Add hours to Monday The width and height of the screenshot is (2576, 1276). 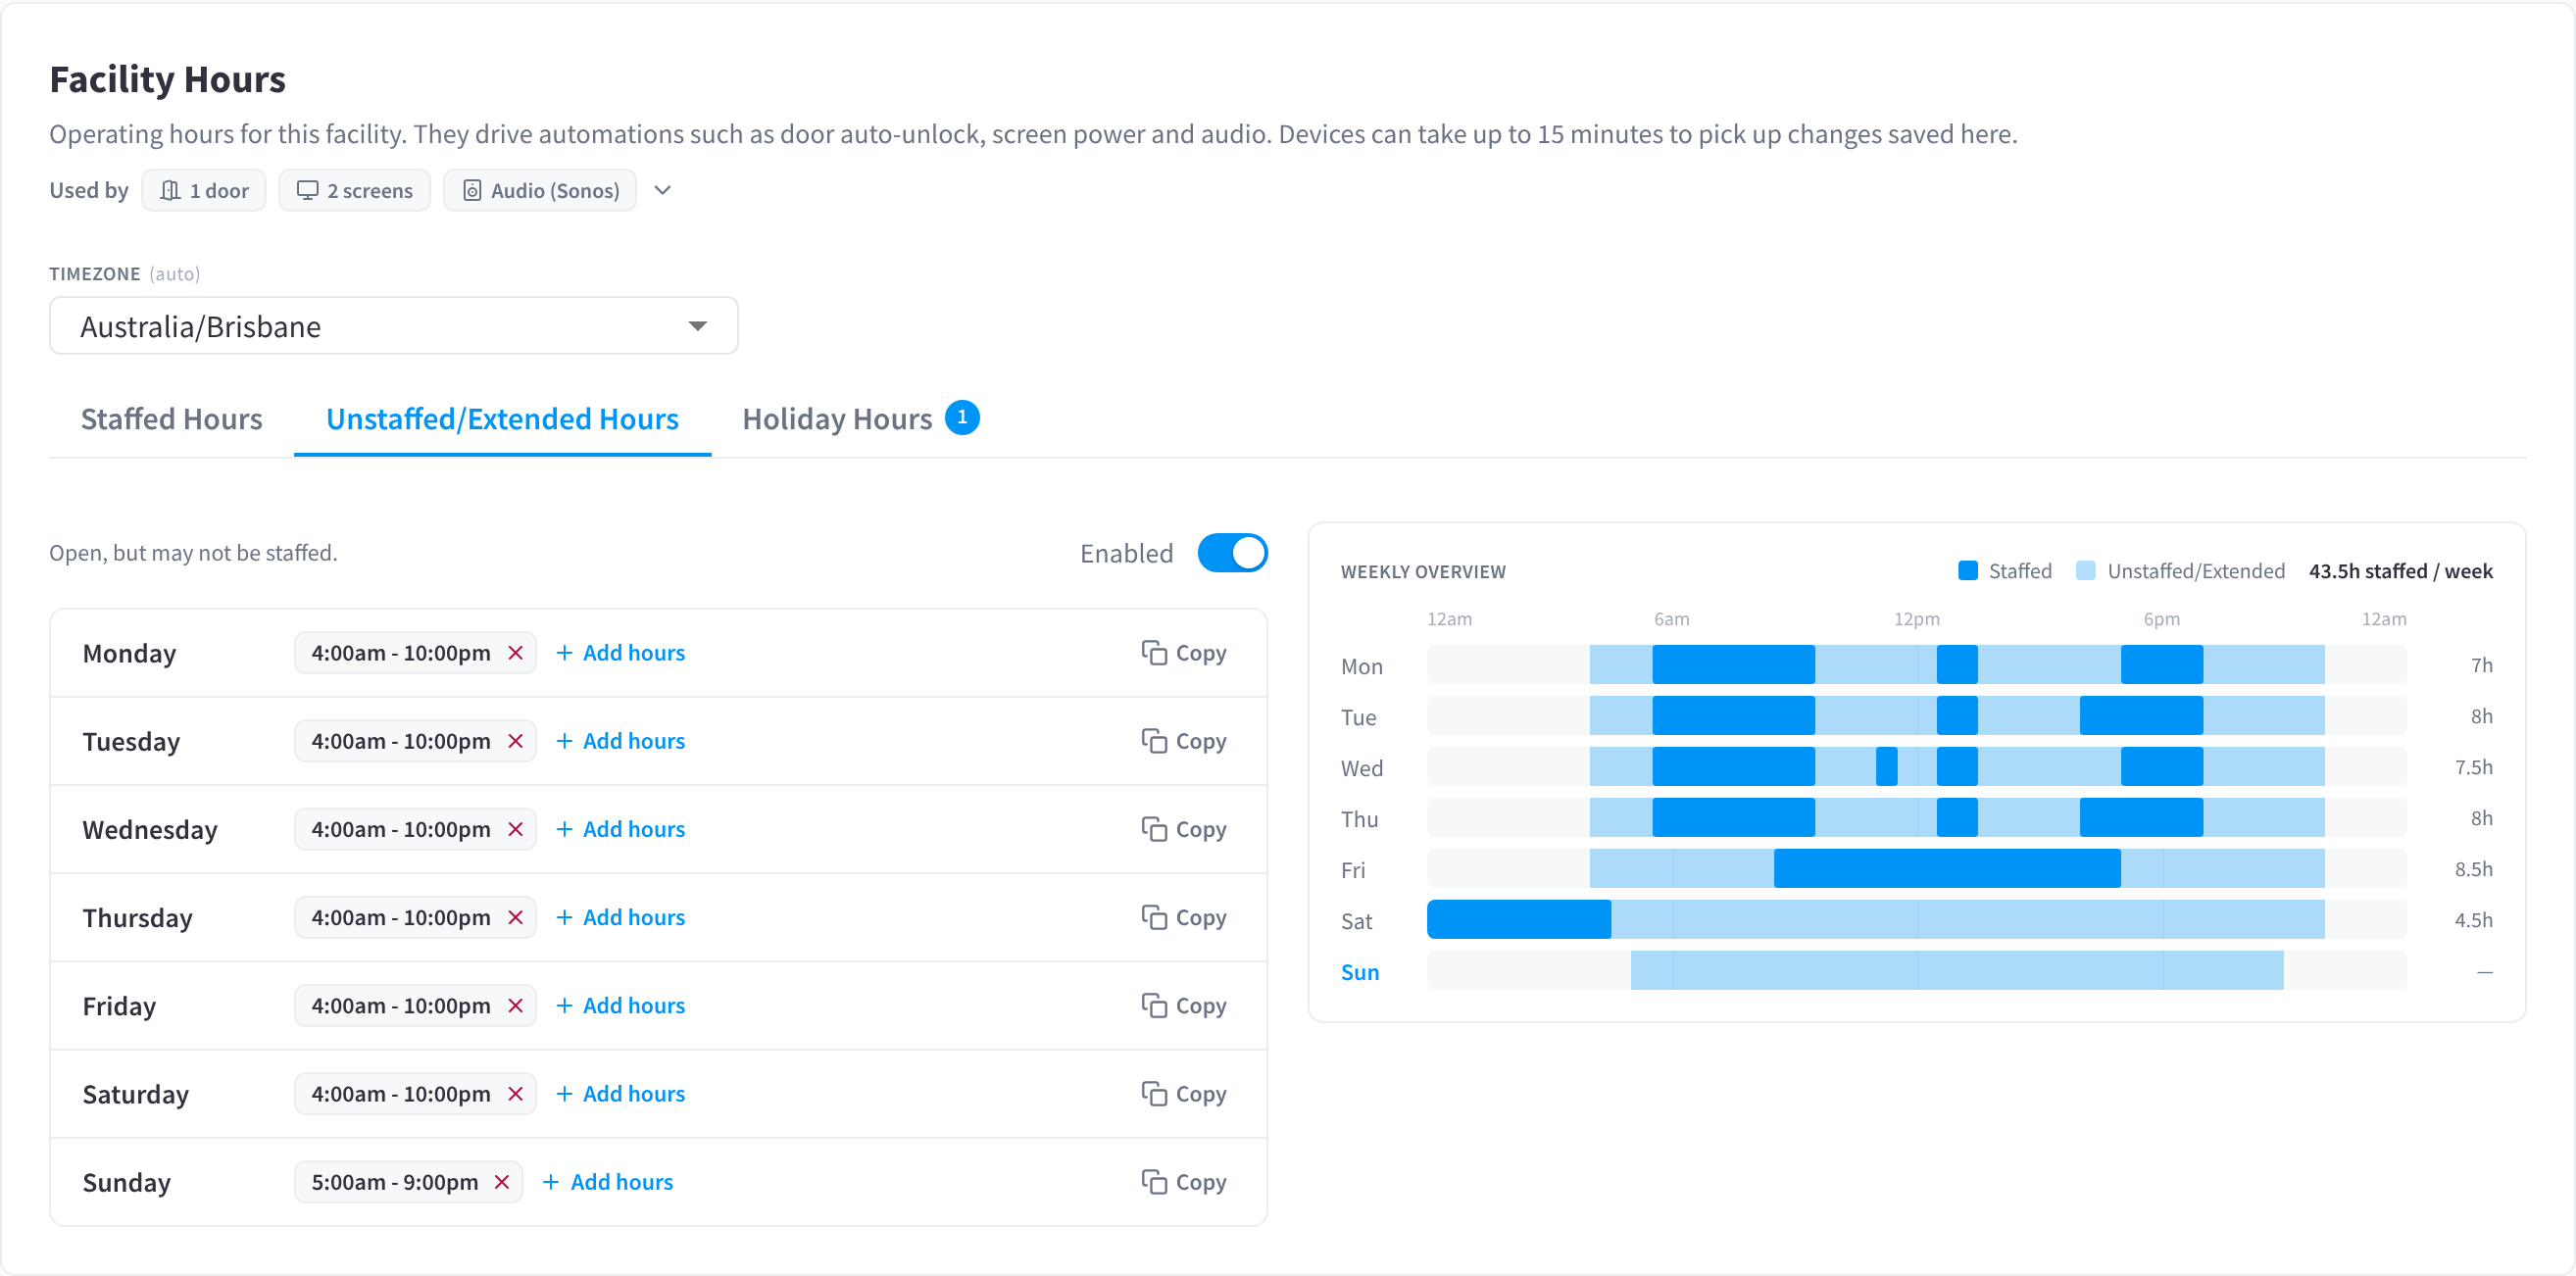pyautogui.click(x=620, y=653)
